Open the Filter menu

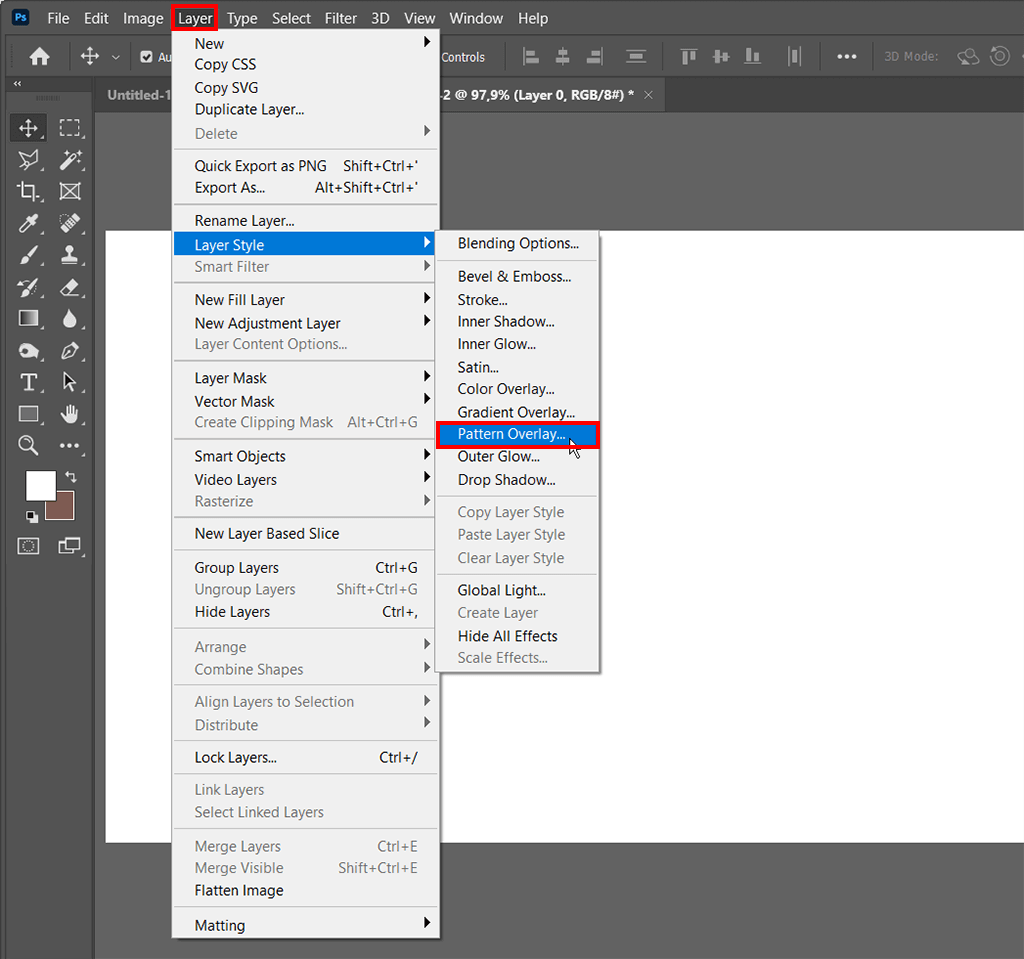[x=341, y=18]
